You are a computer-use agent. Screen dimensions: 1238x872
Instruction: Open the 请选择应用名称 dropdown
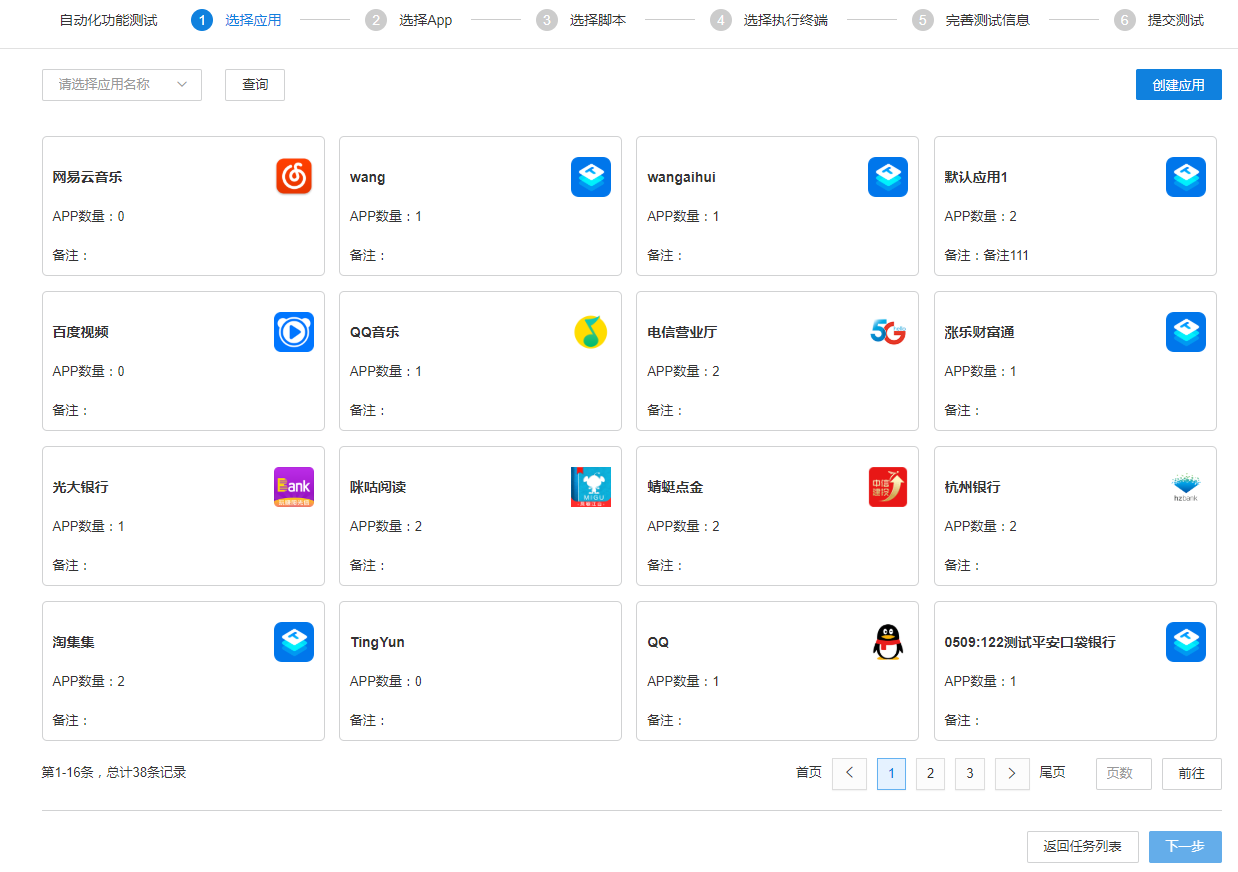pyautogui.click(x=122, y=85)
